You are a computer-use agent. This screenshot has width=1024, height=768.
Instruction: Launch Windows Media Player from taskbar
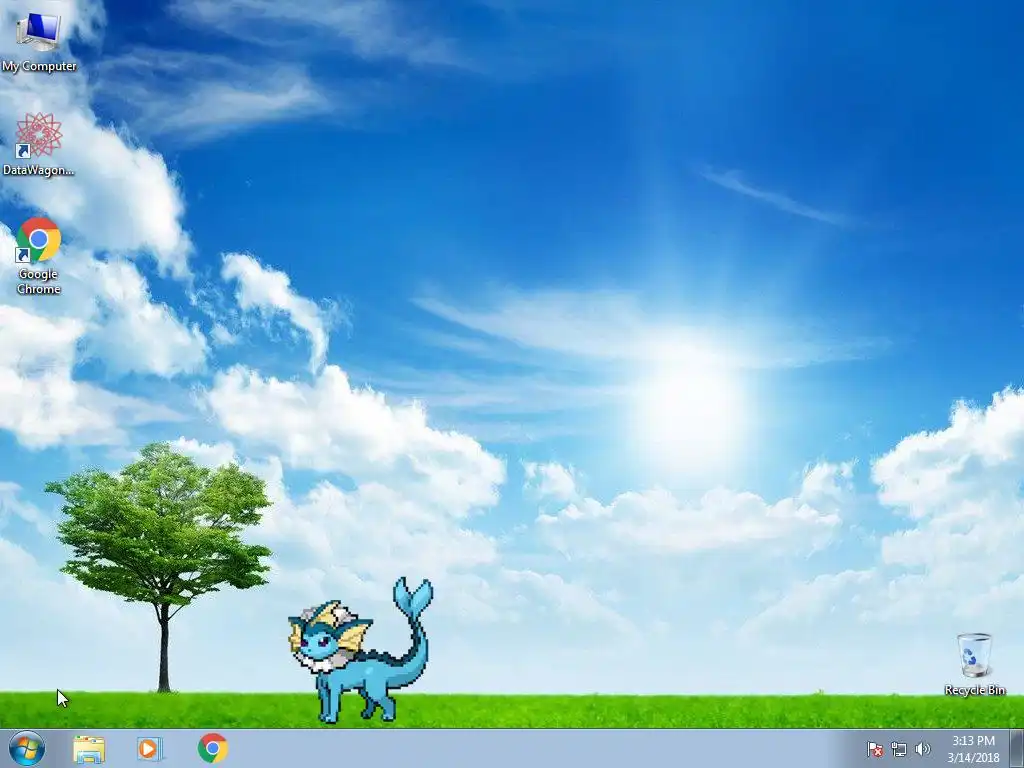pyautogui.click(x=150, y=748)
